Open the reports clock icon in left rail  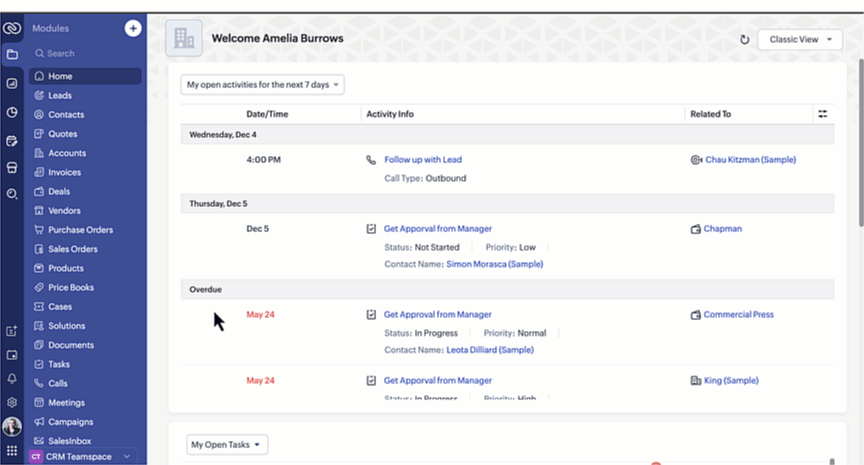(x=12, y=112)
